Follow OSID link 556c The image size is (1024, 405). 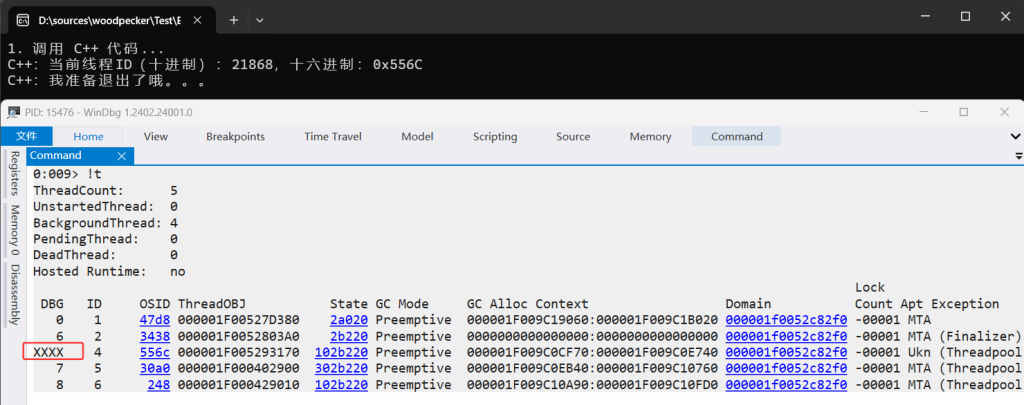154,352
